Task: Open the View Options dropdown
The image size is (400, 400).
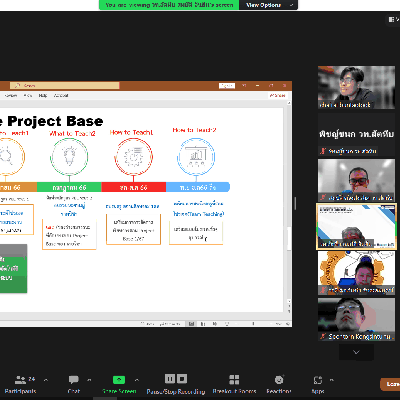Action: 268,5
